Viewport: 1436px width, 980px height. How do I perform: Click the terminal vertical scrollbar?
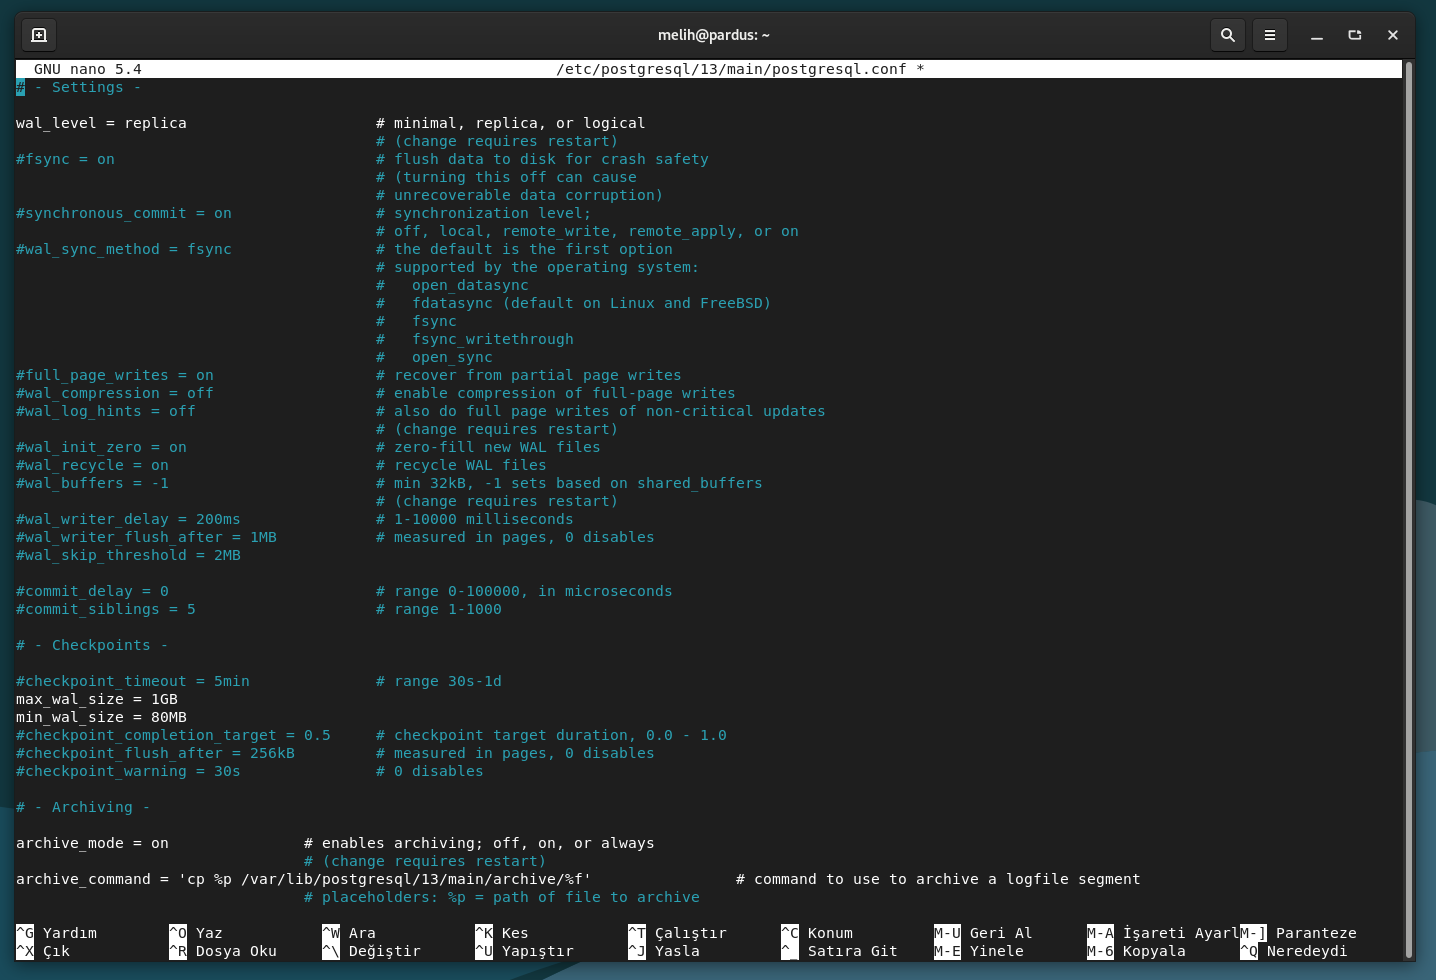point(1408,510)
